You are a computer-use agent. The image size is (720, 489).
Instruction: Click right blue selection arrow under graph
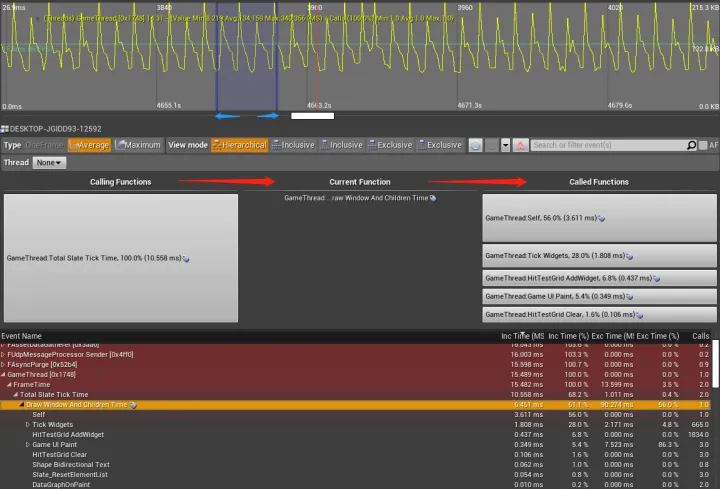268,116
